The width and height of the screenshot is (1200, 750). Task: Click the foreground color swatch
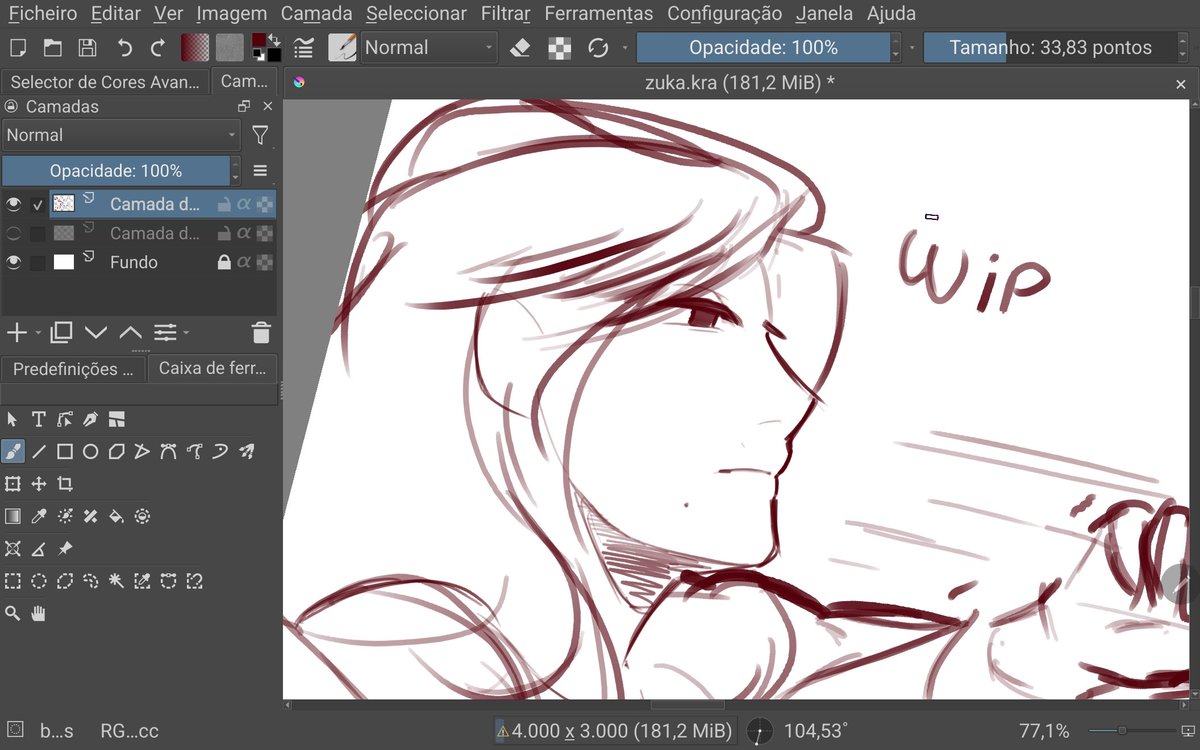coord(259,41)
